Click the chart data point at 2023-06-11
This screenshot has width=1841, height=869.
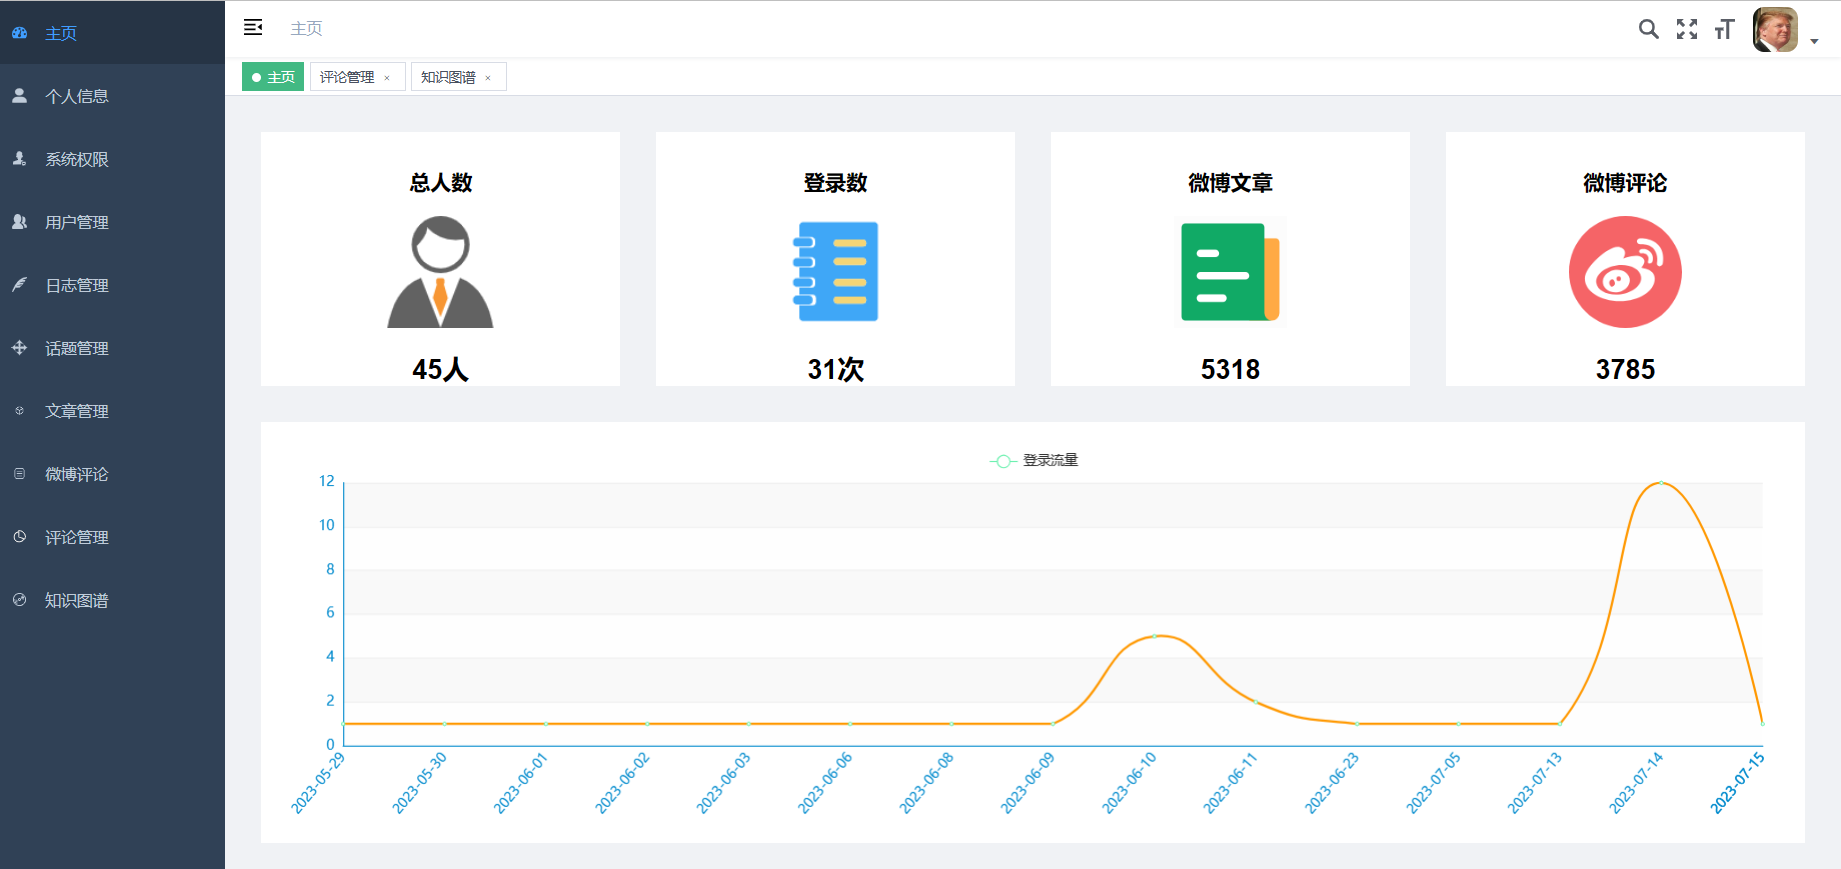pyautogui.click(x=1256, y=701)
